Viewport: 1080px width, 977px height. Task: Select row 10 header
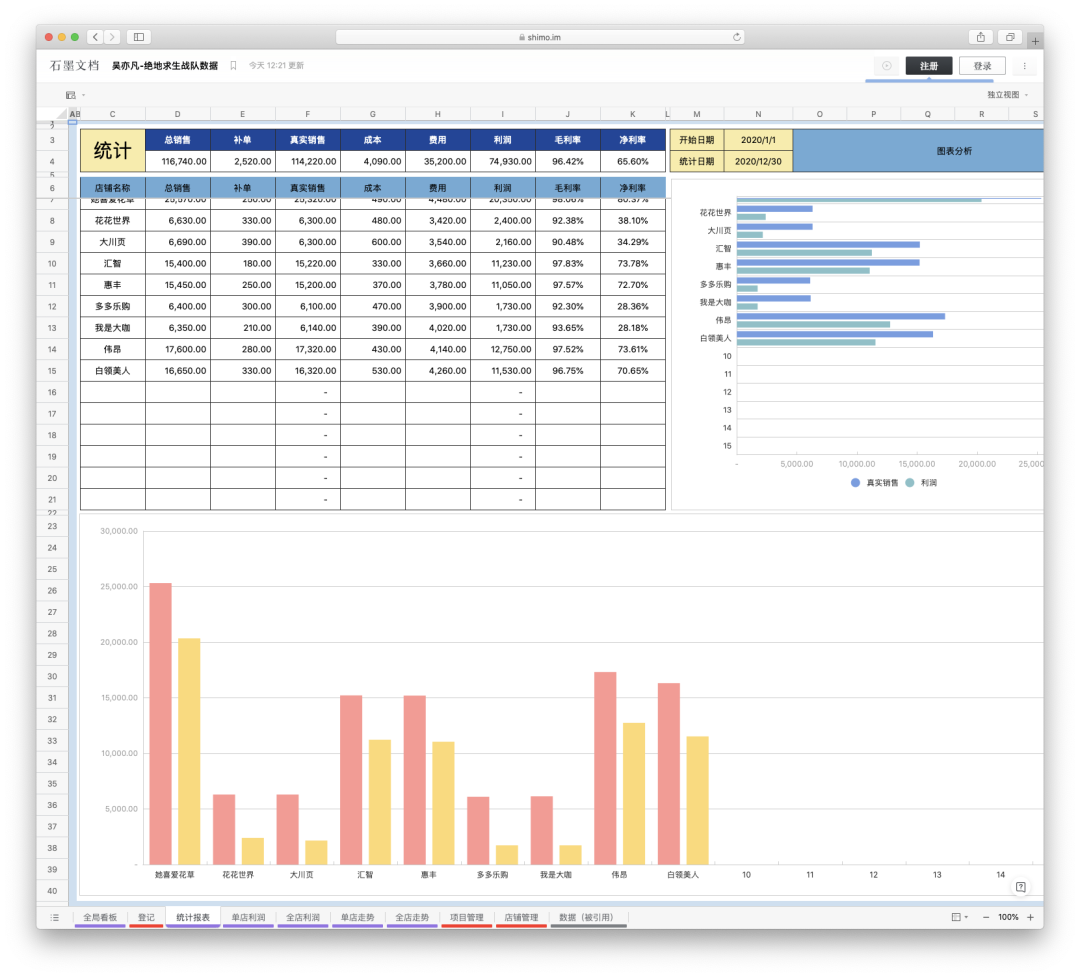click(52, 263)
